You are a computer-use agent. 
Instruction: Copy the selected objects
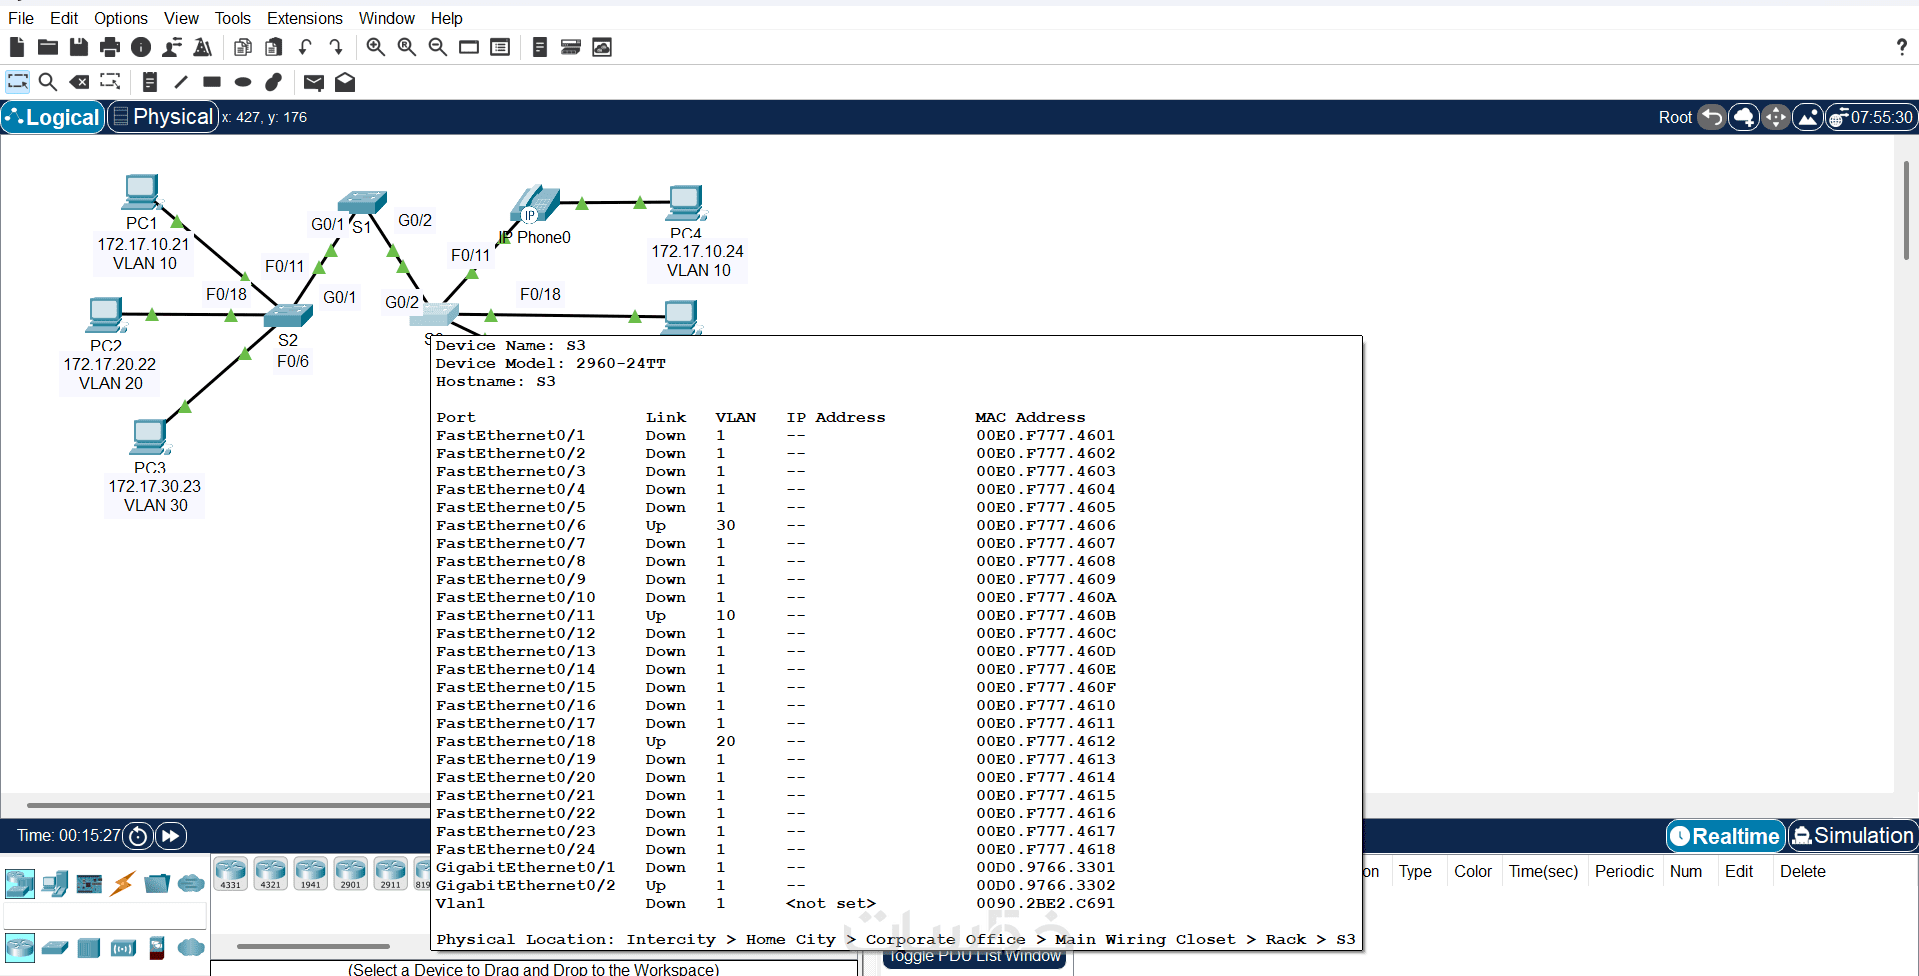pyautogui.click(x=242, y=47)
